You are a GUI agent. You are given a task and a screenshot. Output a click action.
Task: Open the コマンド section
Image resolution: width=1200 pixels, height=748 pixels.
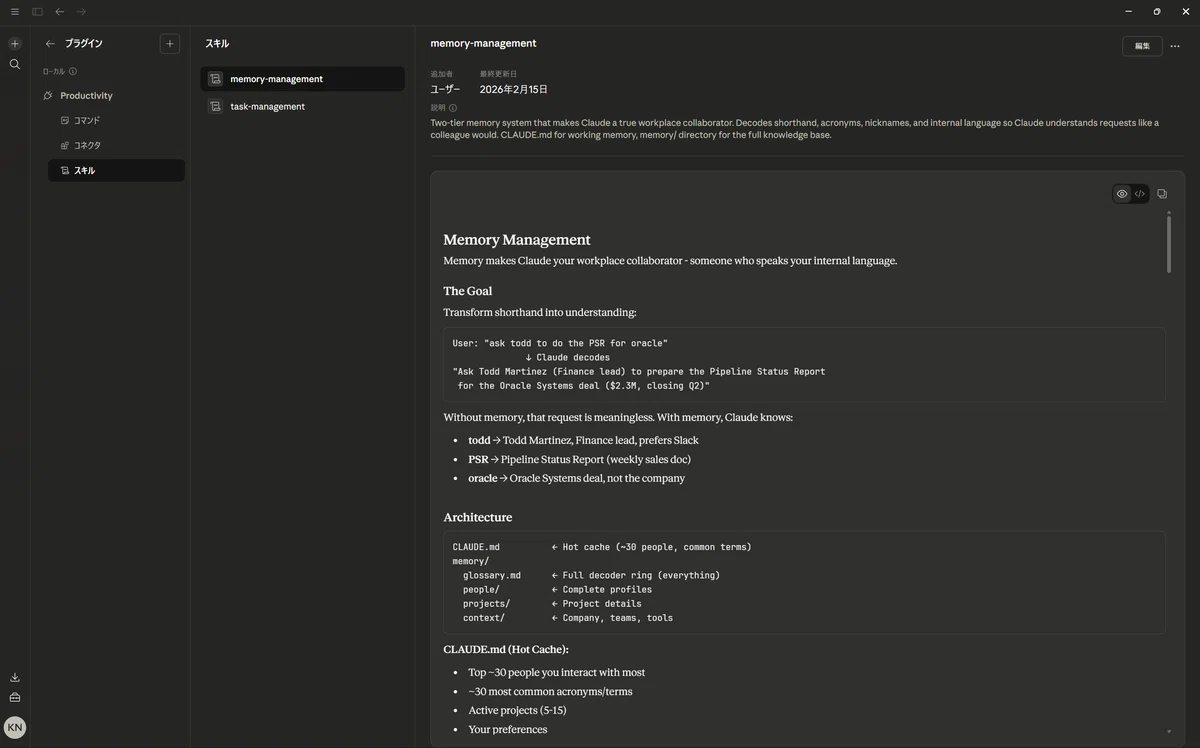pyautogui.click(x=116, y=121)
